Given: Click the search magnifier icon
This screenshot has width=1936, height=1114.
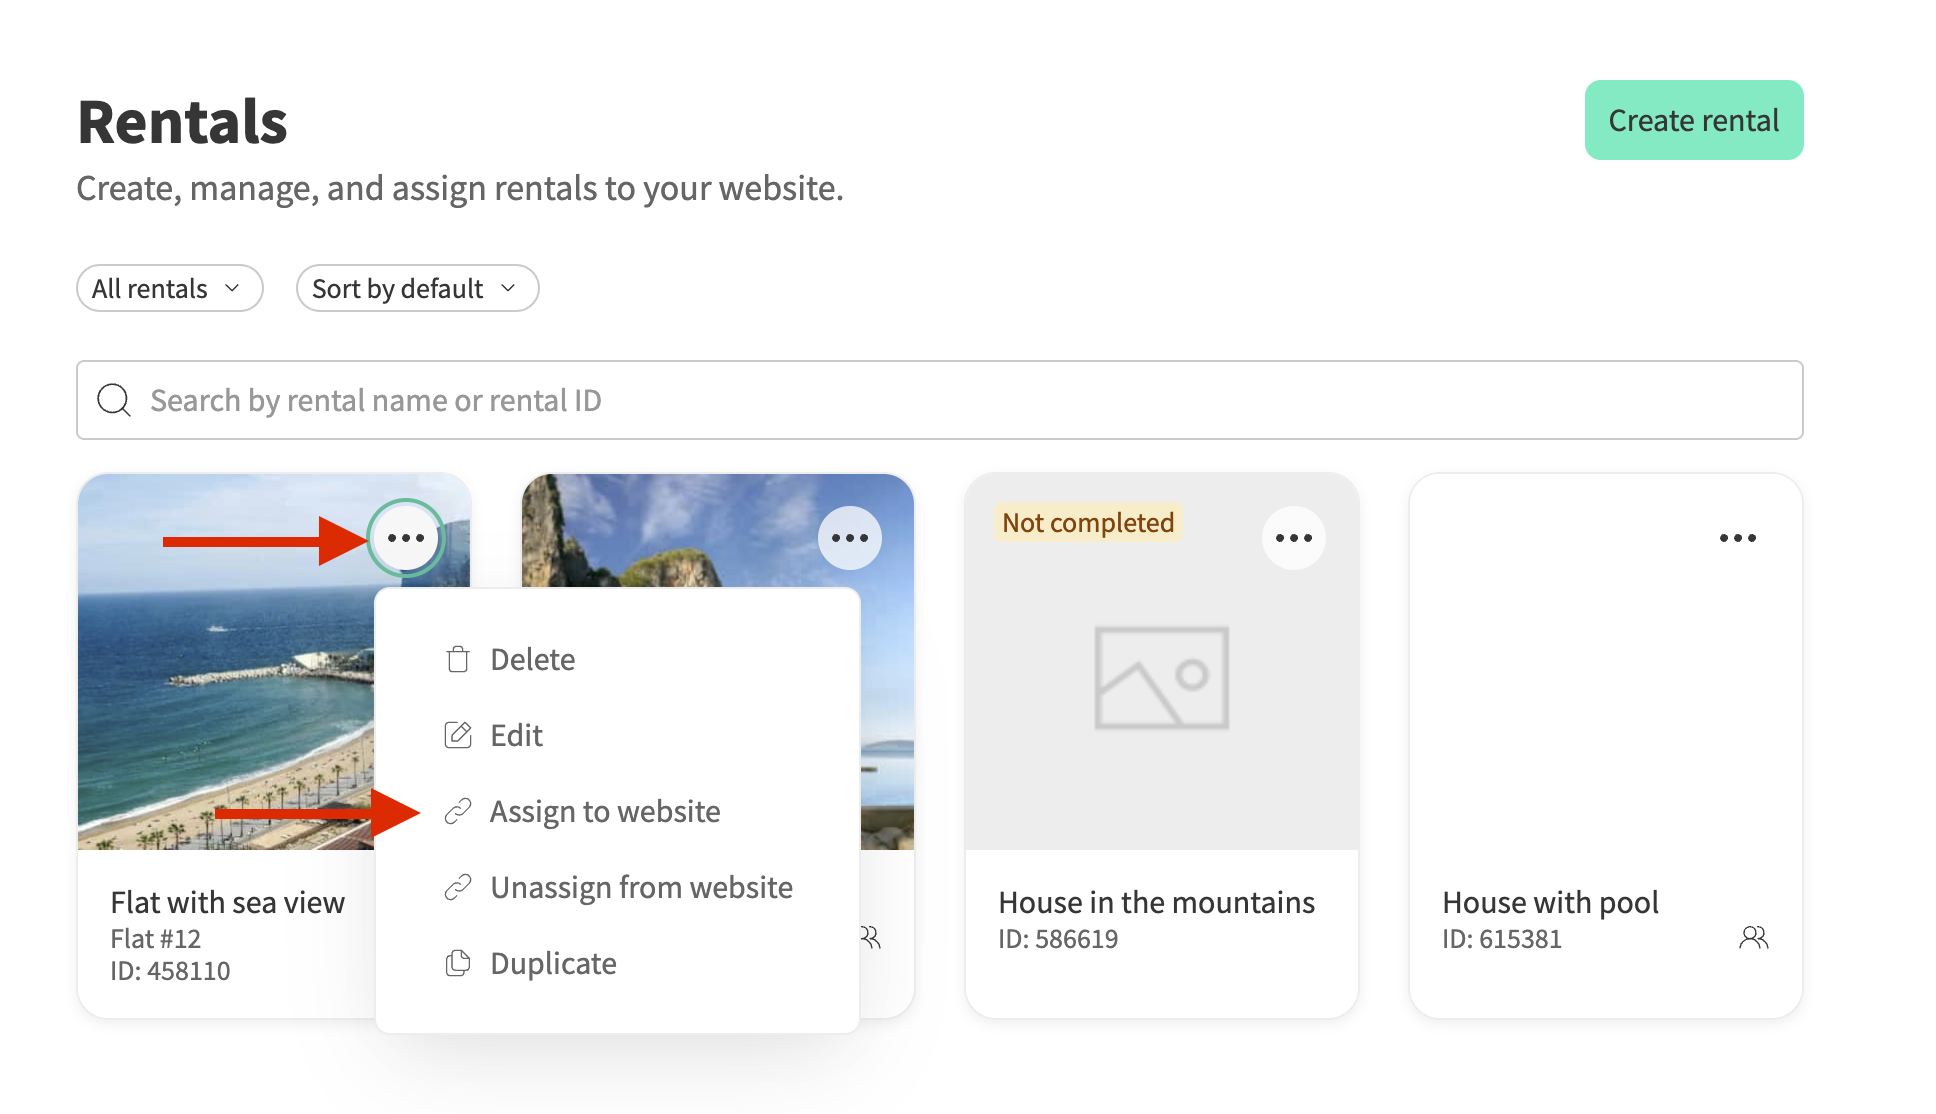Looking at the screenshot, I should (x=114, y=400).
